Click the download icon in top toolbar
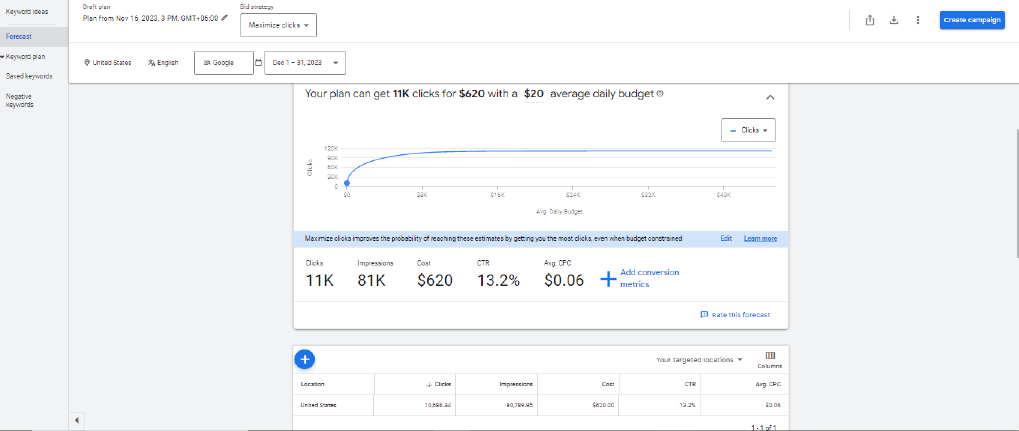This screenshot has height=431, width=1019. pos(894,20)
